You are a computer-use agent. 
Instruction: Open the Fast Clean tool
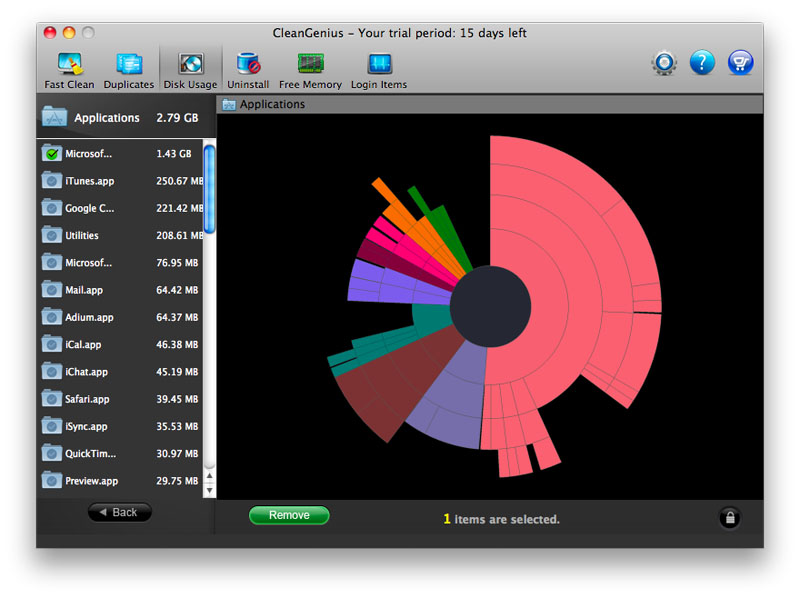(x=69, y=70)
